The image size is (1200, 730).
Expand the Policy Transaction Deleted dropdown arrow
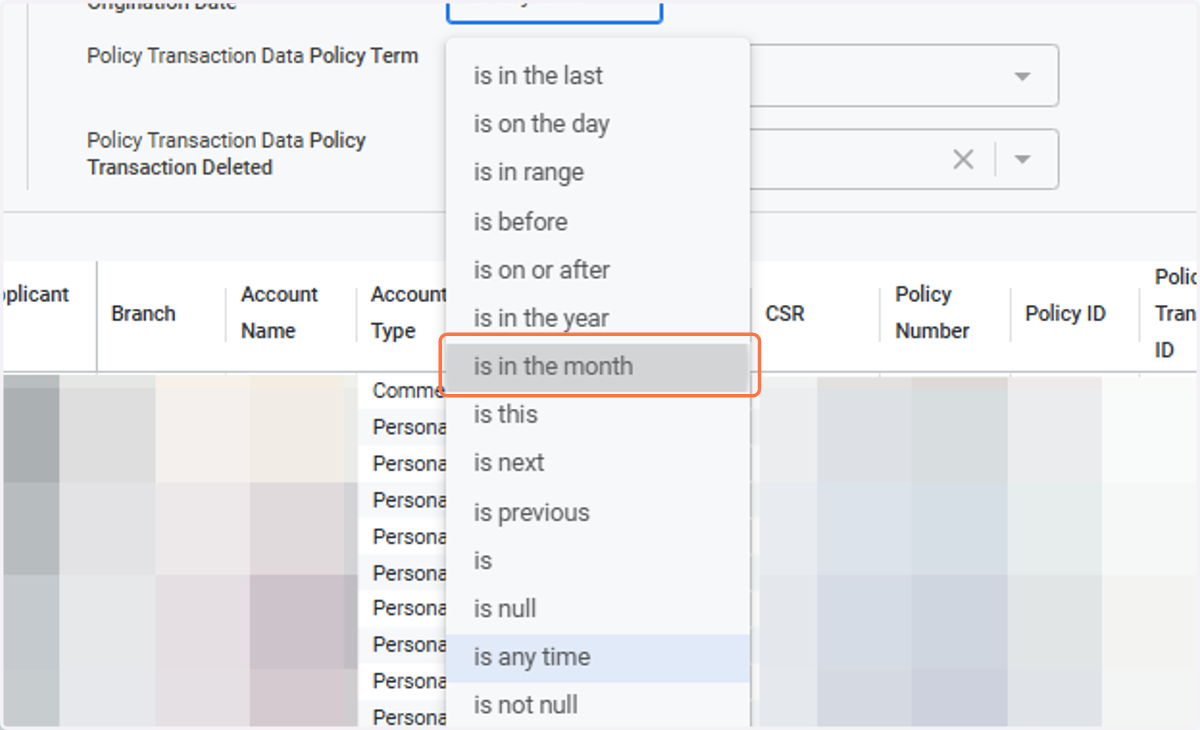pyautogui.click(x=1022, y=159)
